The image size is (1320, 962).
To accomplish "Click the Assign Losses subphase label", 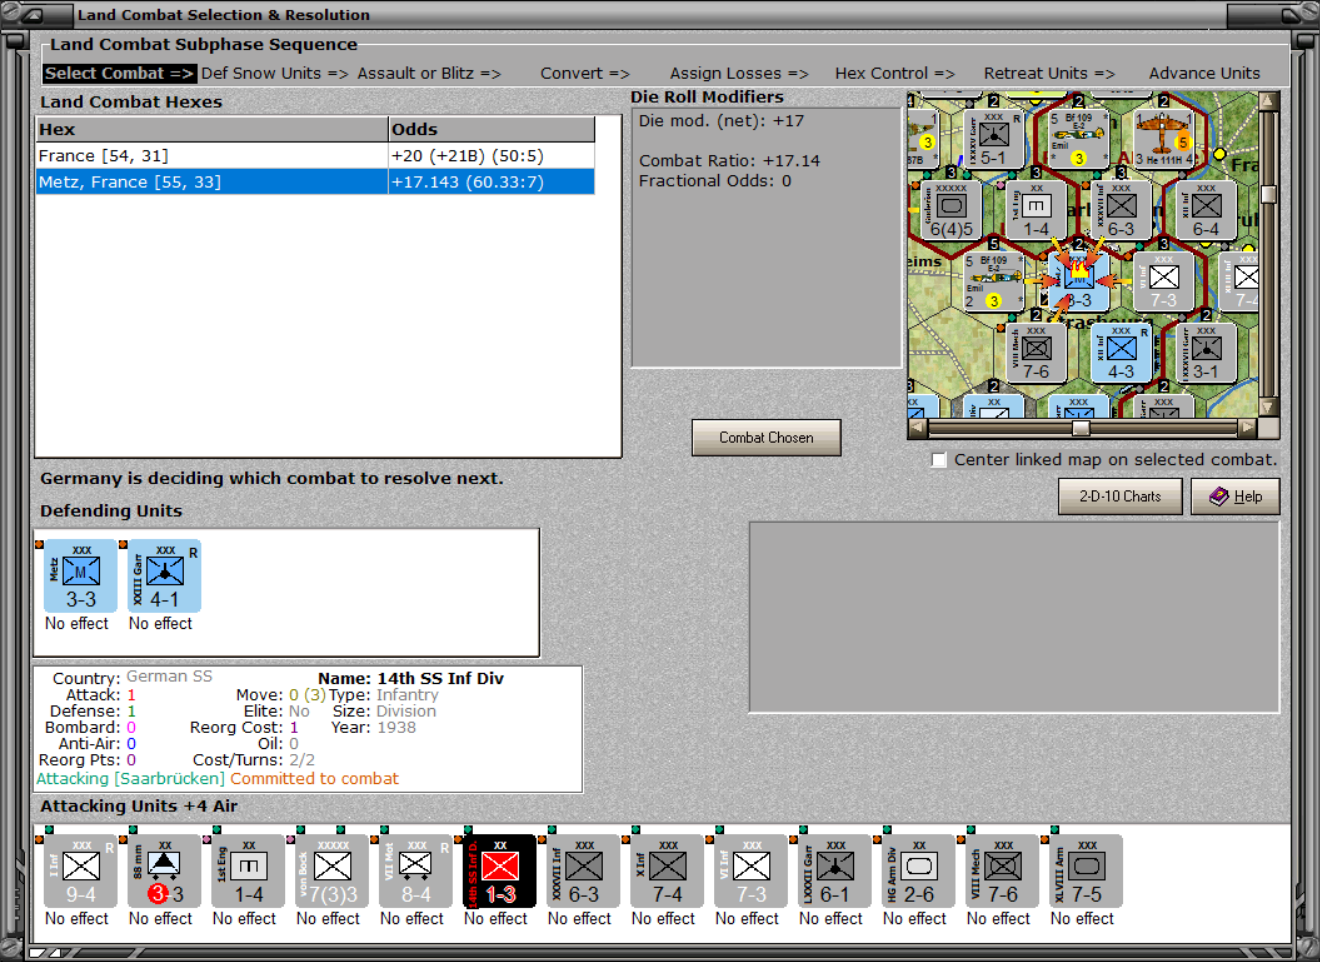I will [739, 73].
